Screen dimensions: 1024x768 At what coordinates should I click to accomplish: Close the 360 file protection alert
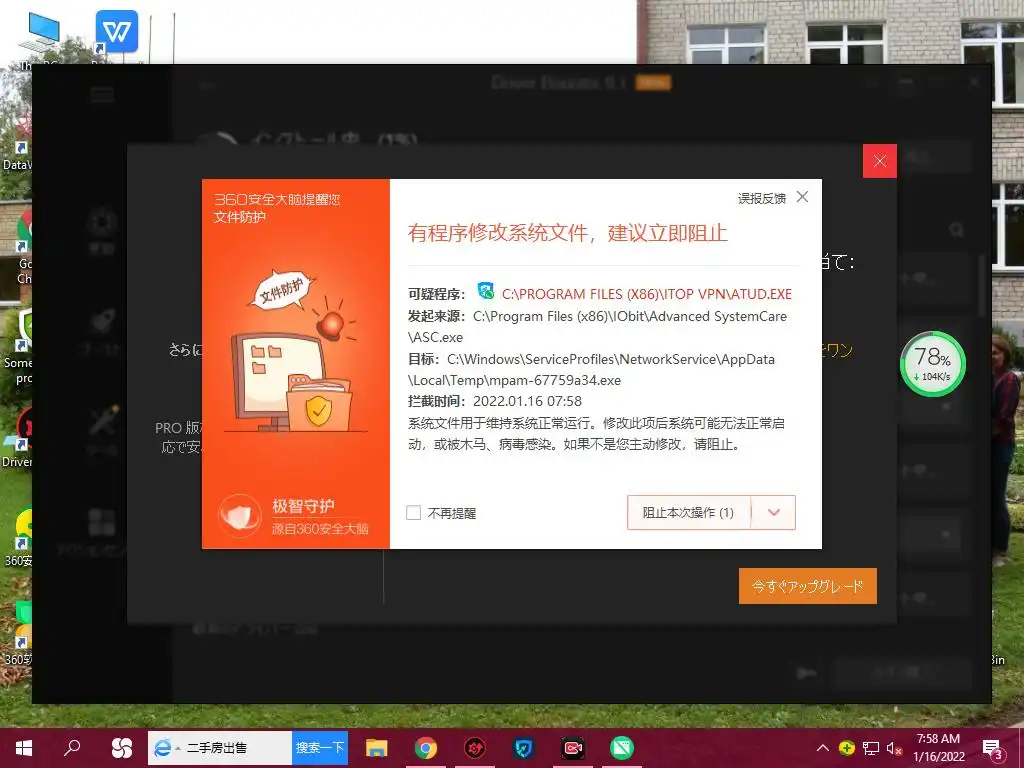coord(803,197)
